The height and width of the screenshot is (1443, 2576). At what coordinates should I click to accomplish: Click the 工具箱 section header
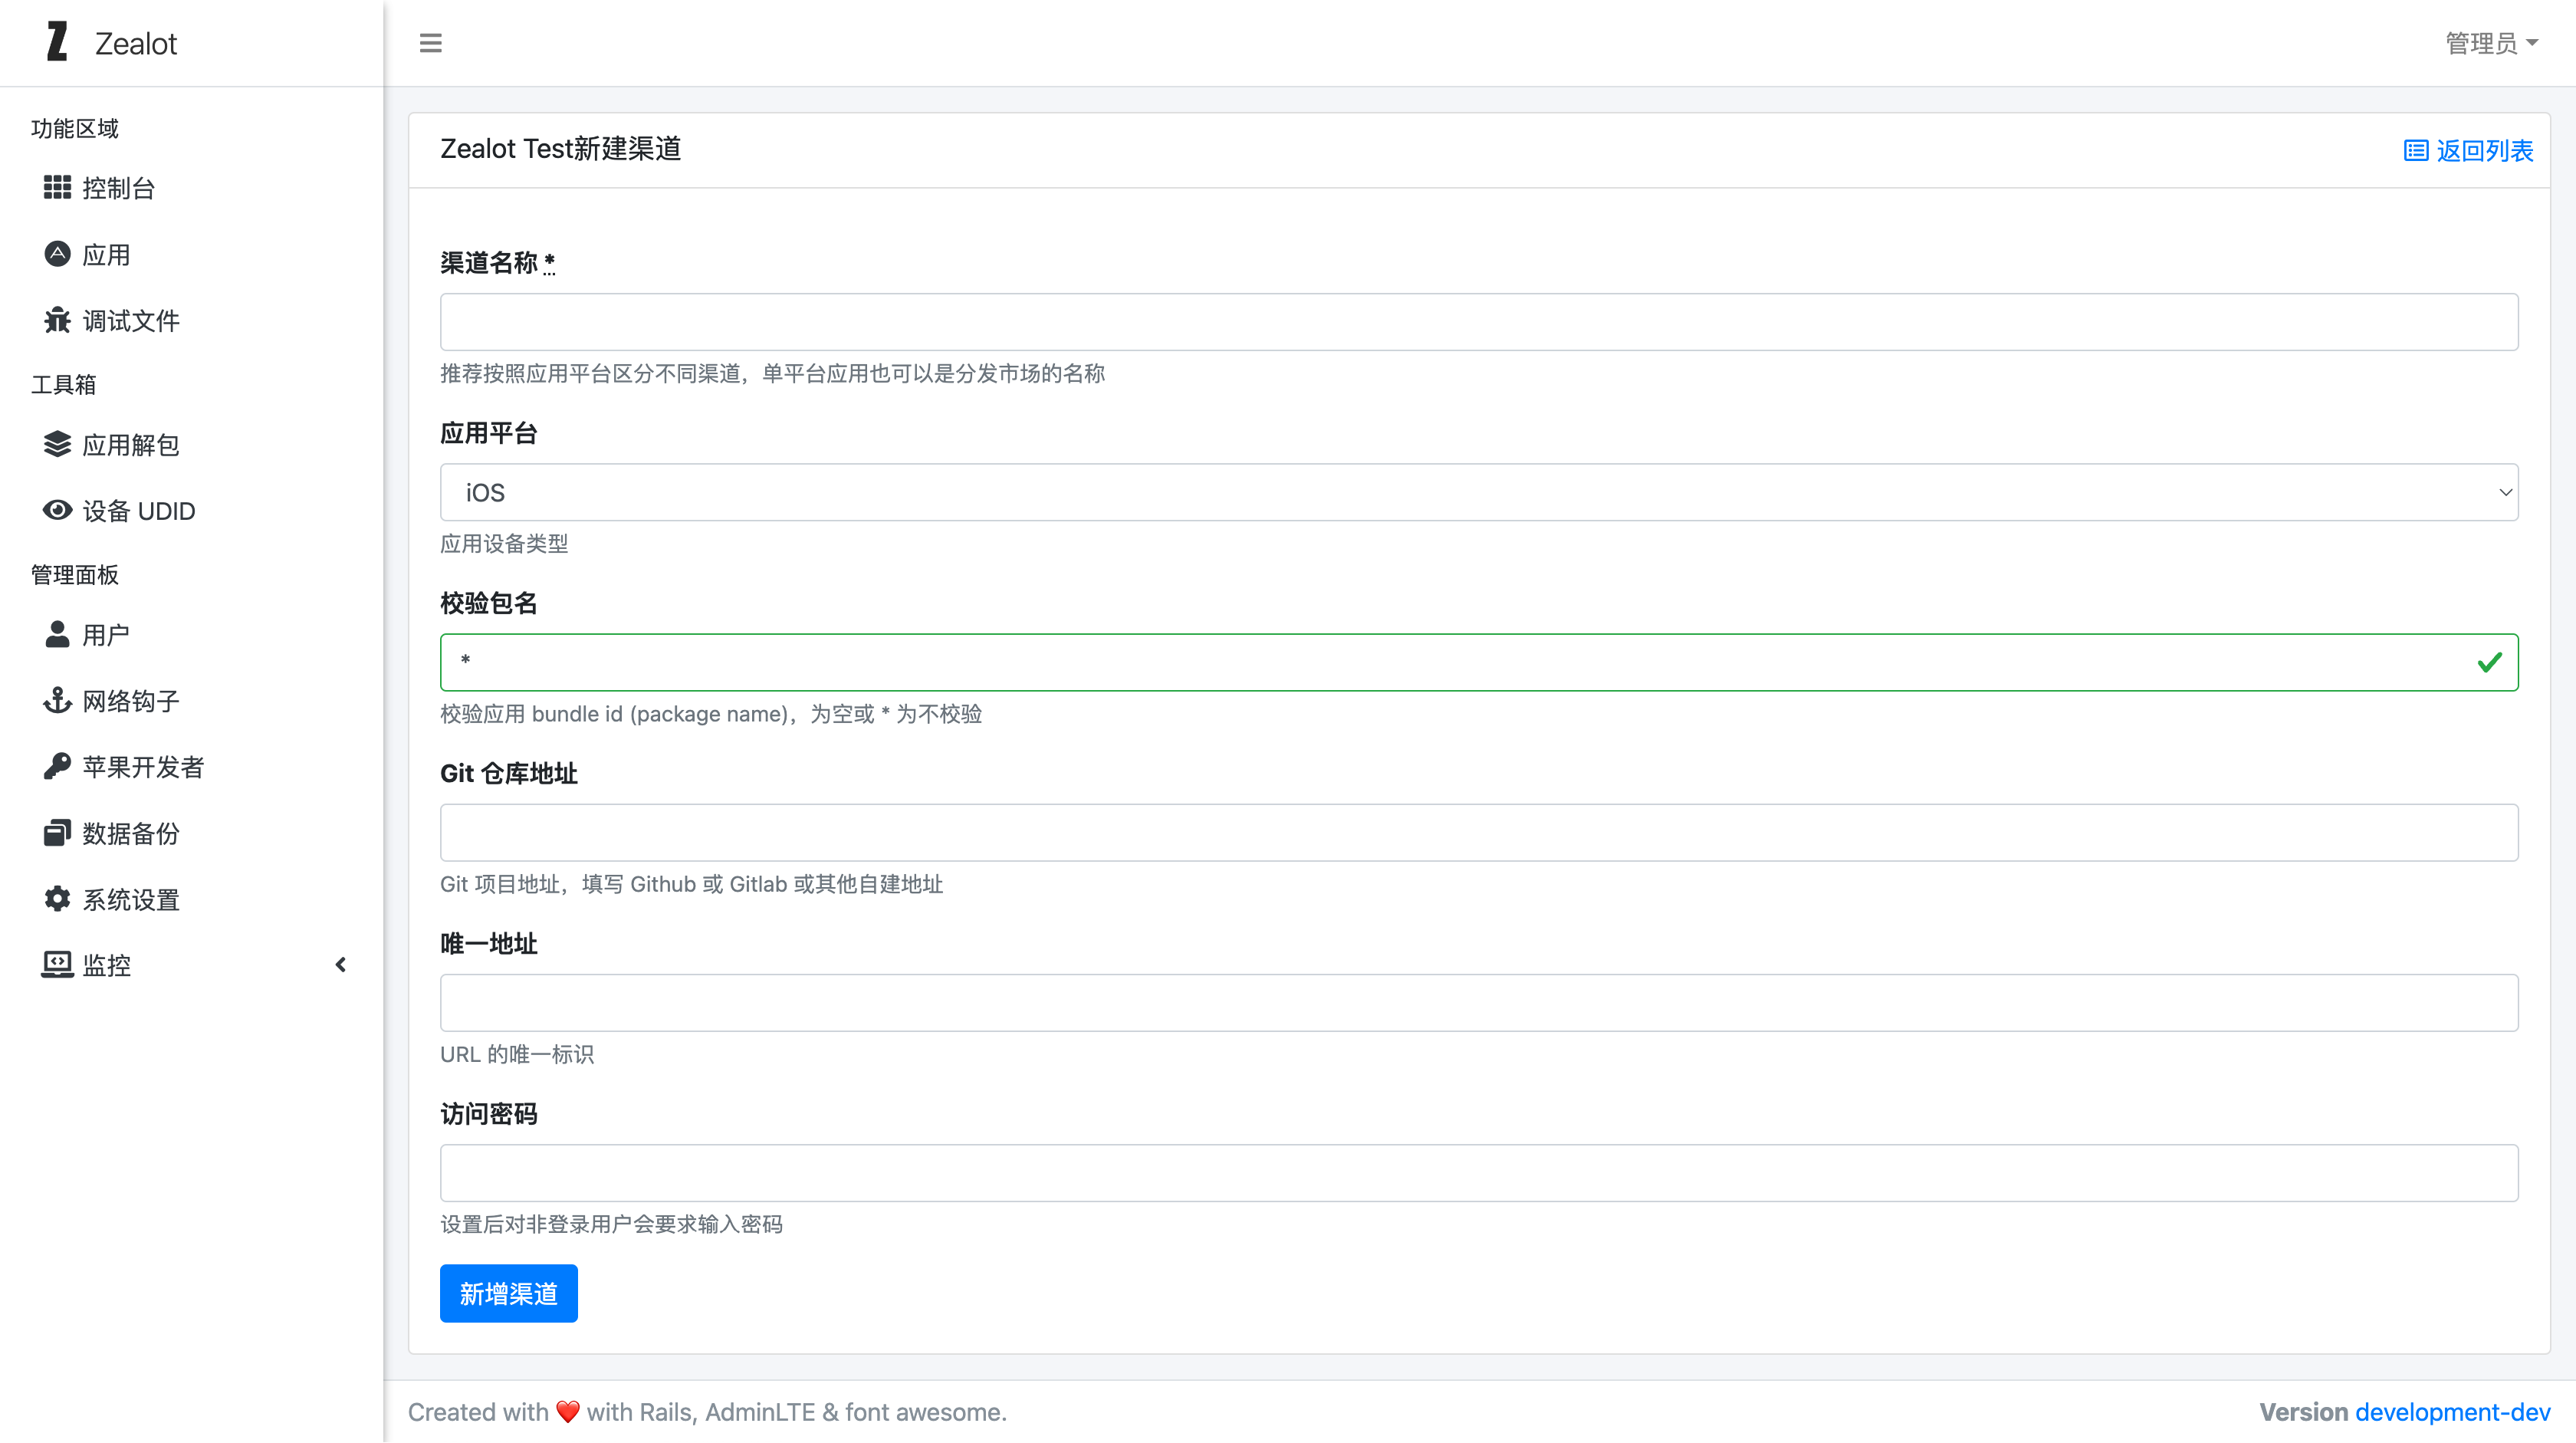[x=63, y=384]
